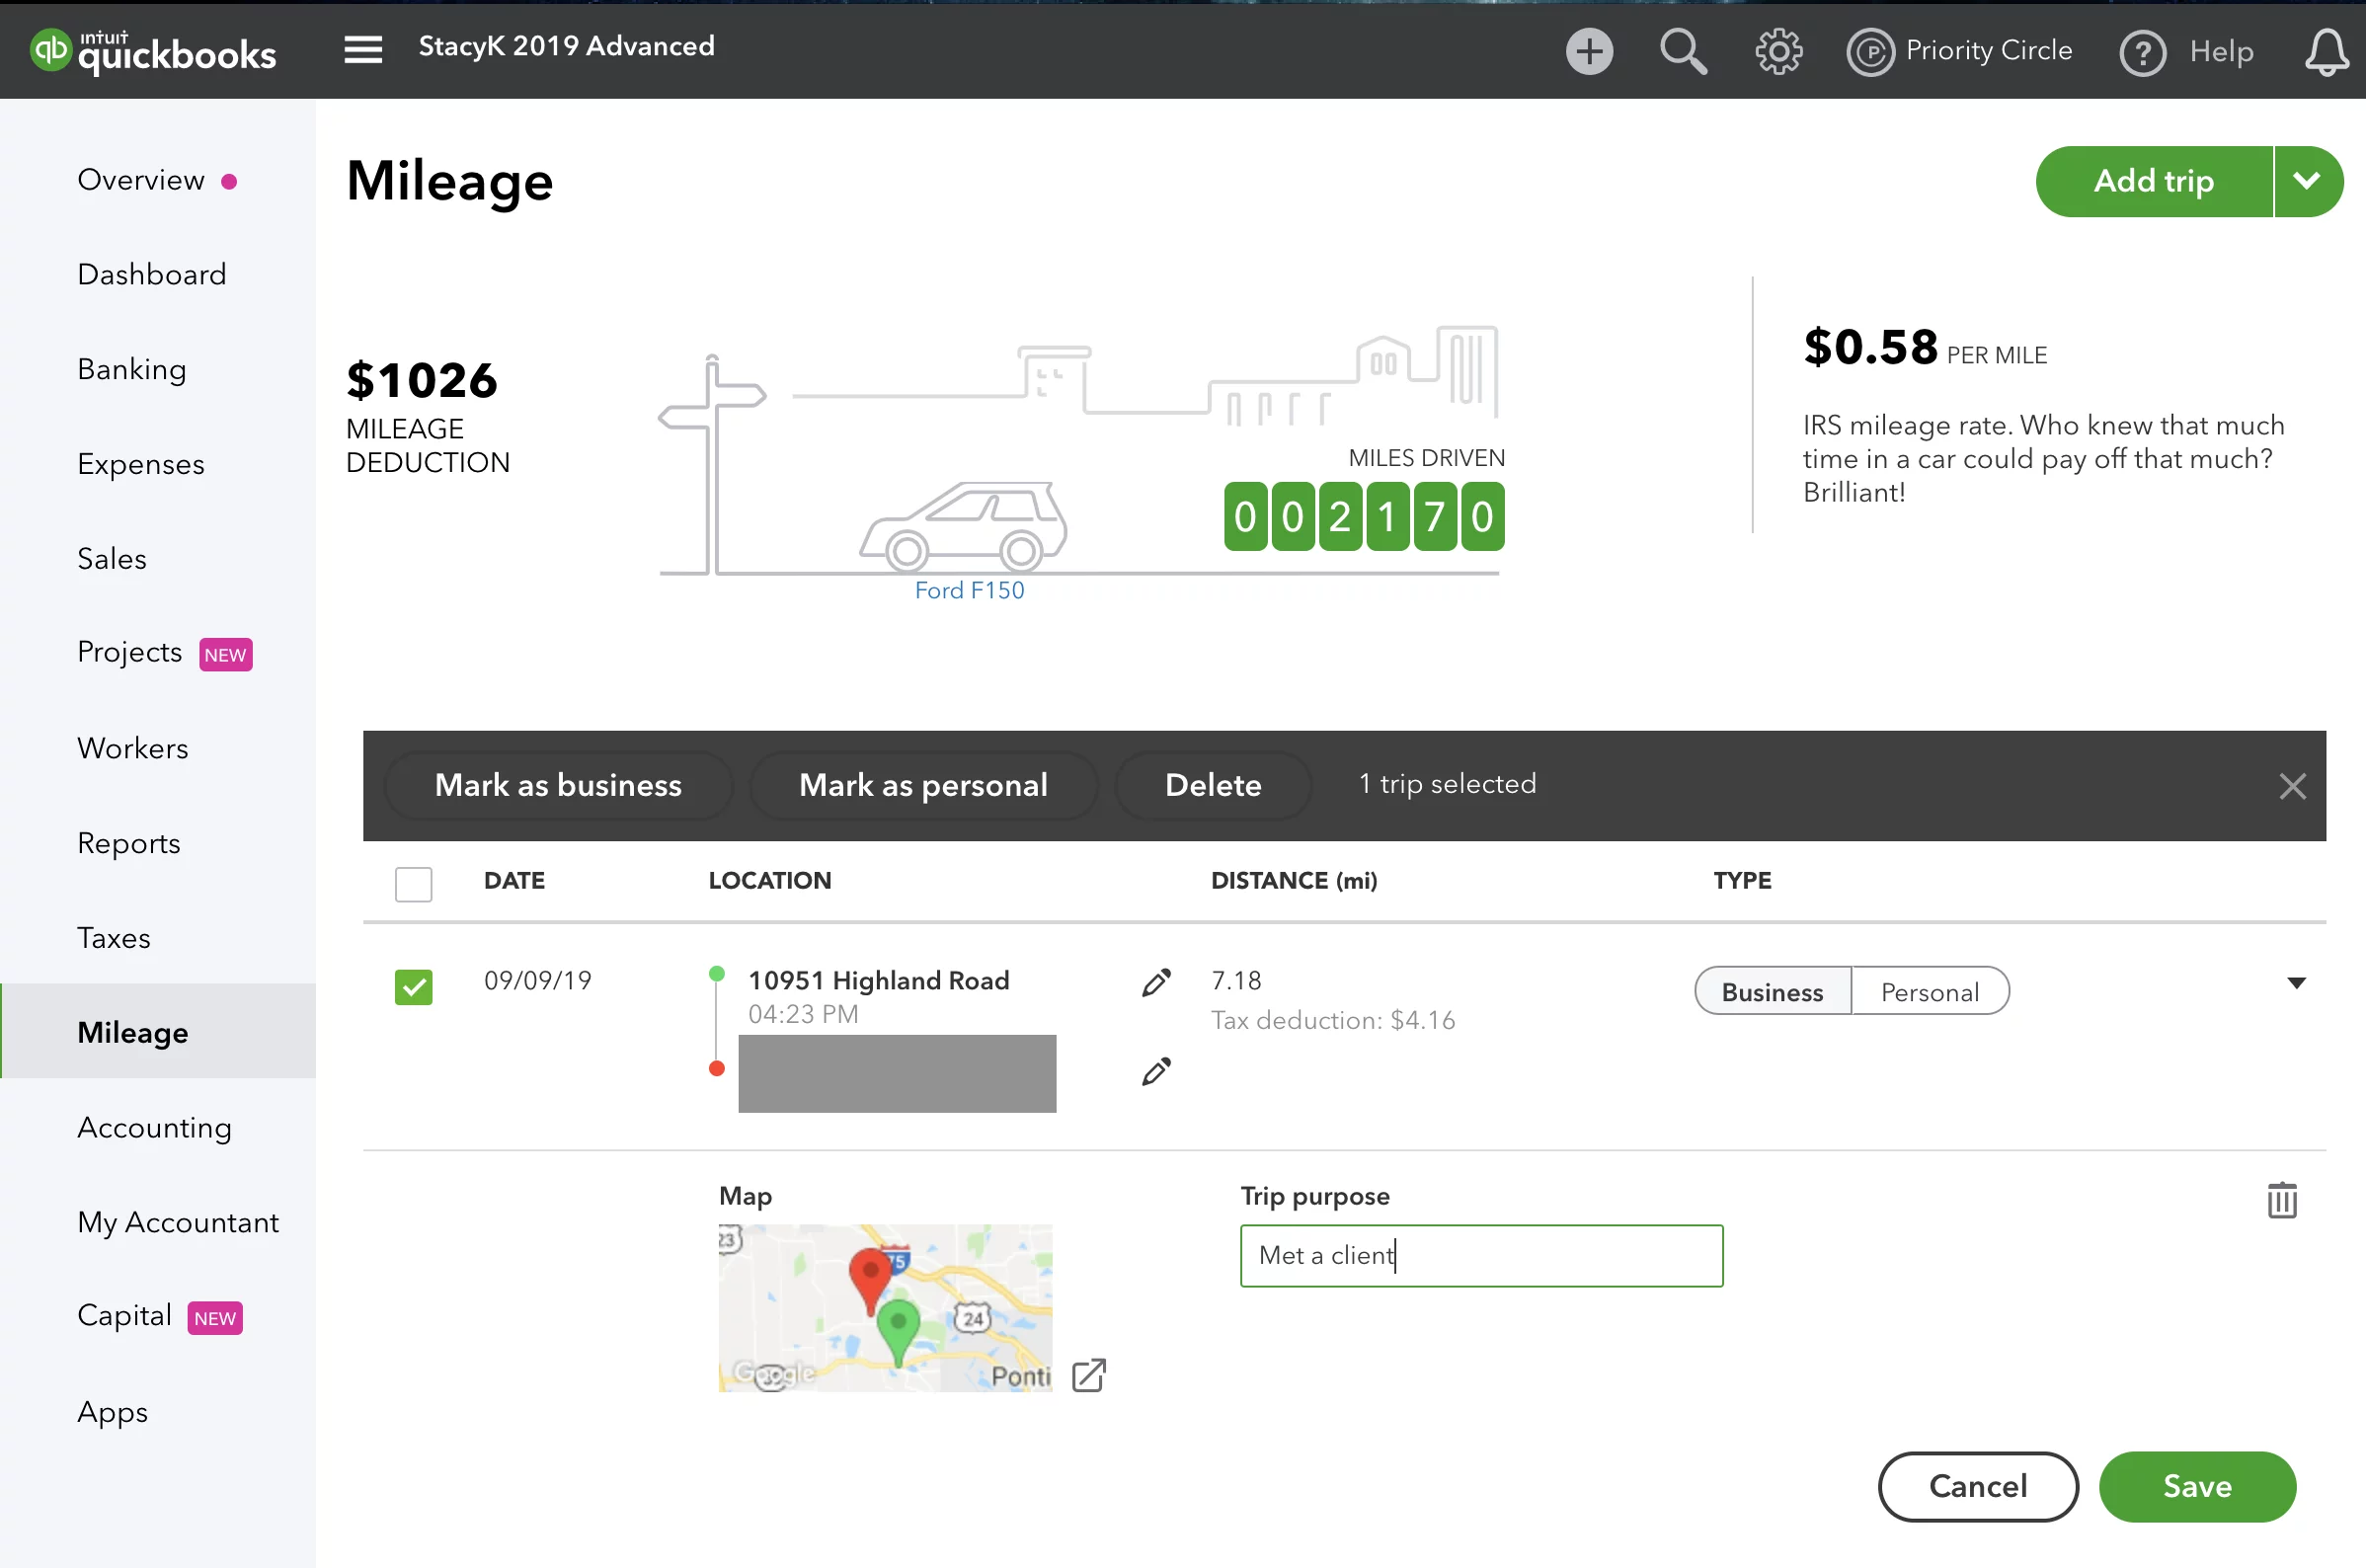2366x1568 pixels.
Task: Click the $1026 mileage deduction amount
Action: pyautogui.click(x=422, y=381)
